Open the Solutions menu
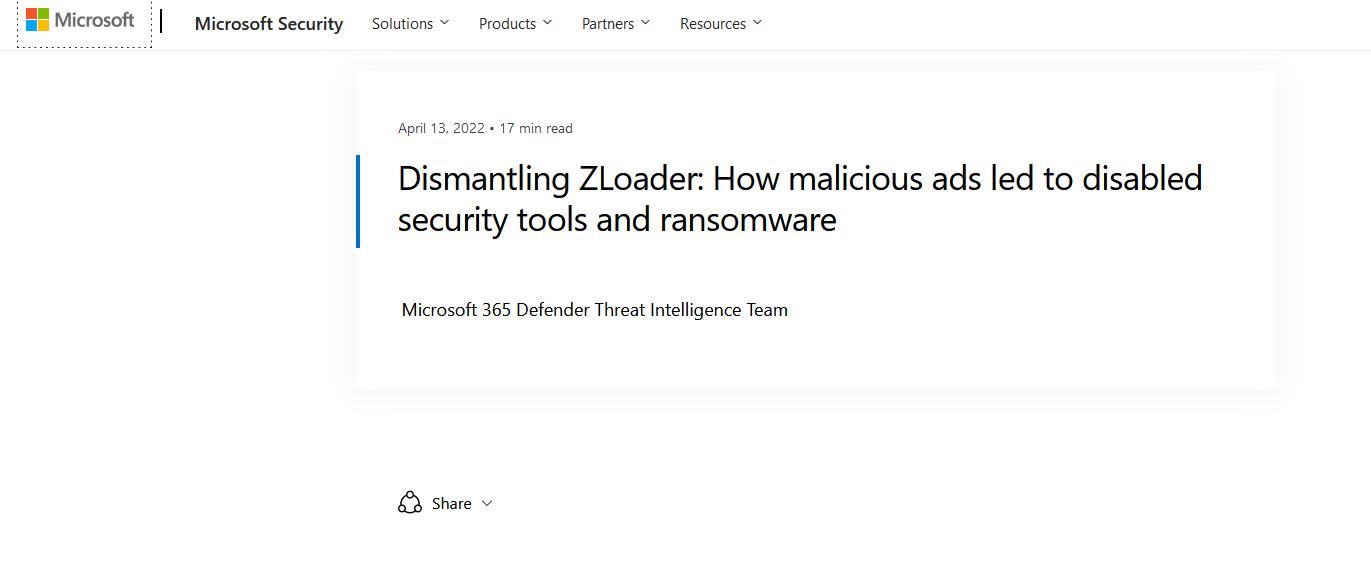The width and height of the screenshot is (1371, 567). [402, 24]
